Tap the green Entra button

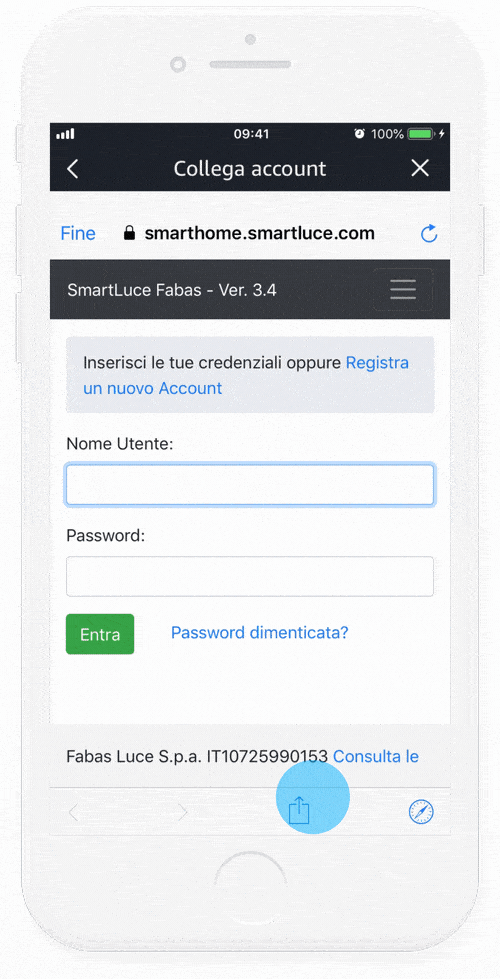click(x=100, y=634)
